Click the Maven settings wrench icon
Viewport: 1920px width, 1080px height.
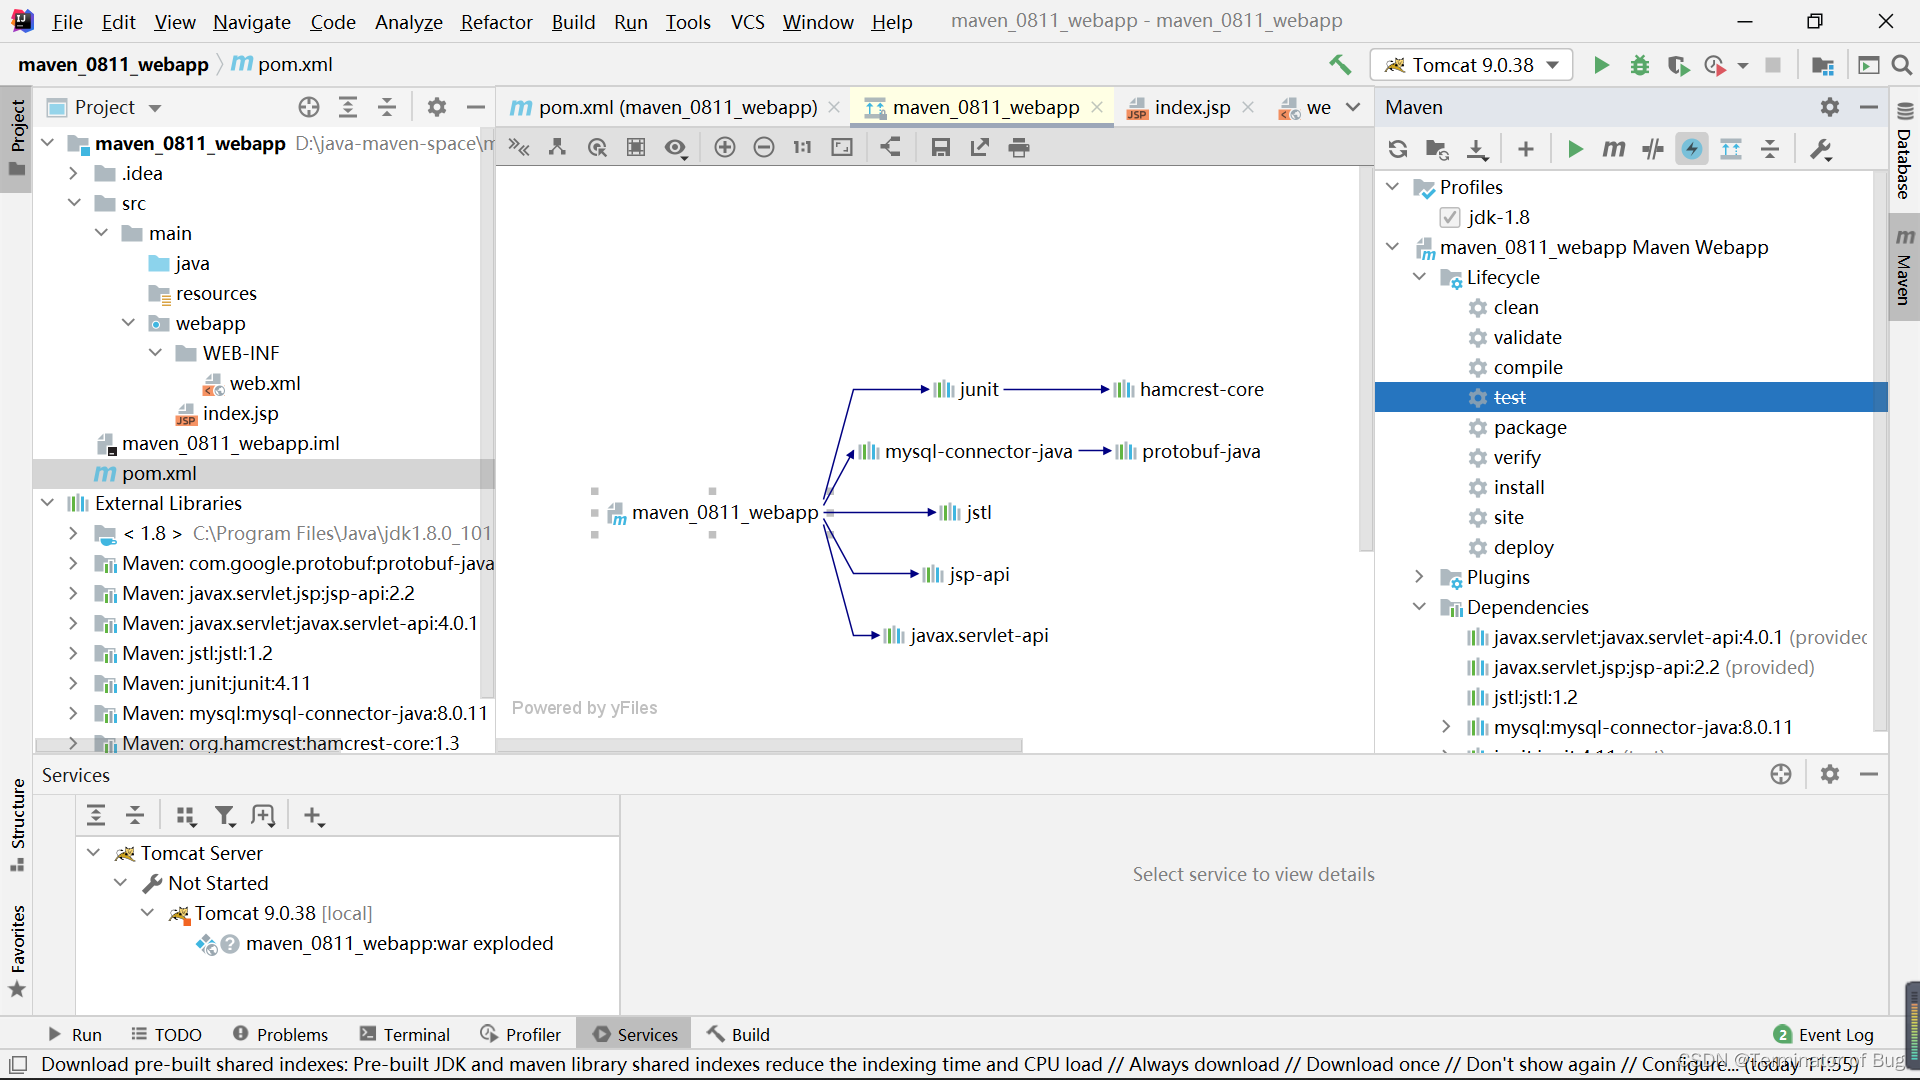1821,149
